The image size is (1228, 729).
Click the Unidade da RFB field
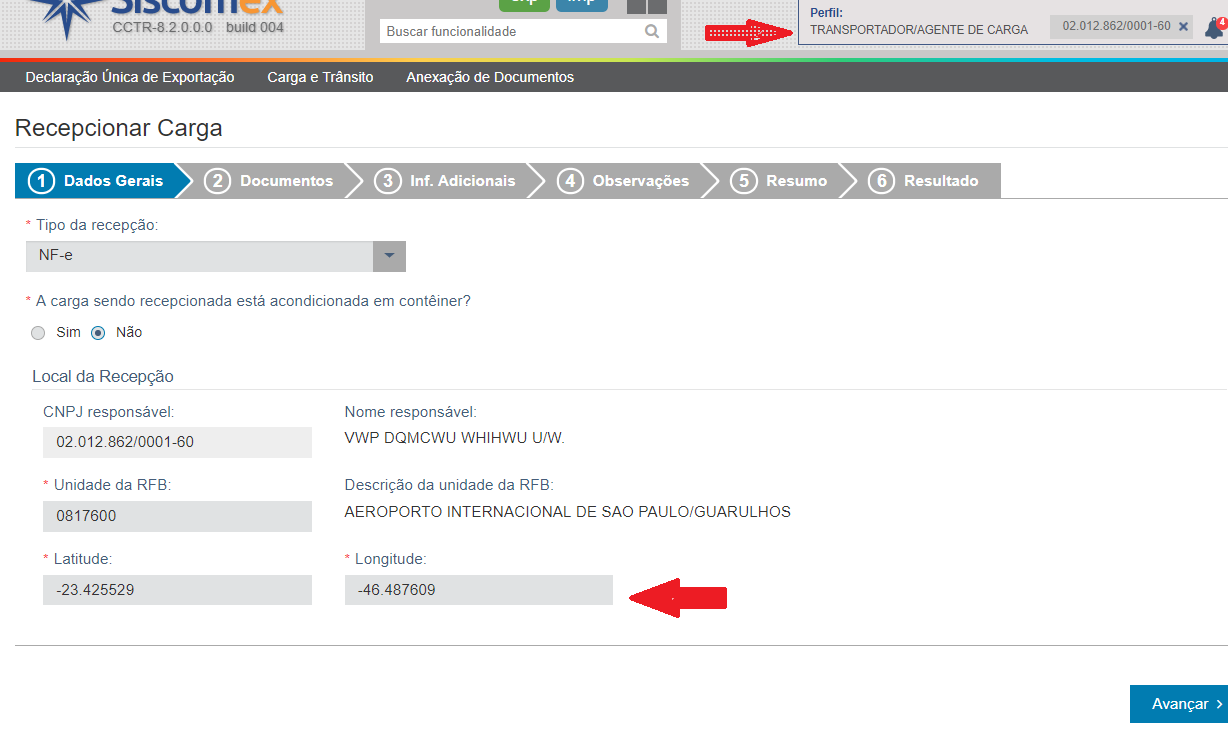(x=177, y=516)
